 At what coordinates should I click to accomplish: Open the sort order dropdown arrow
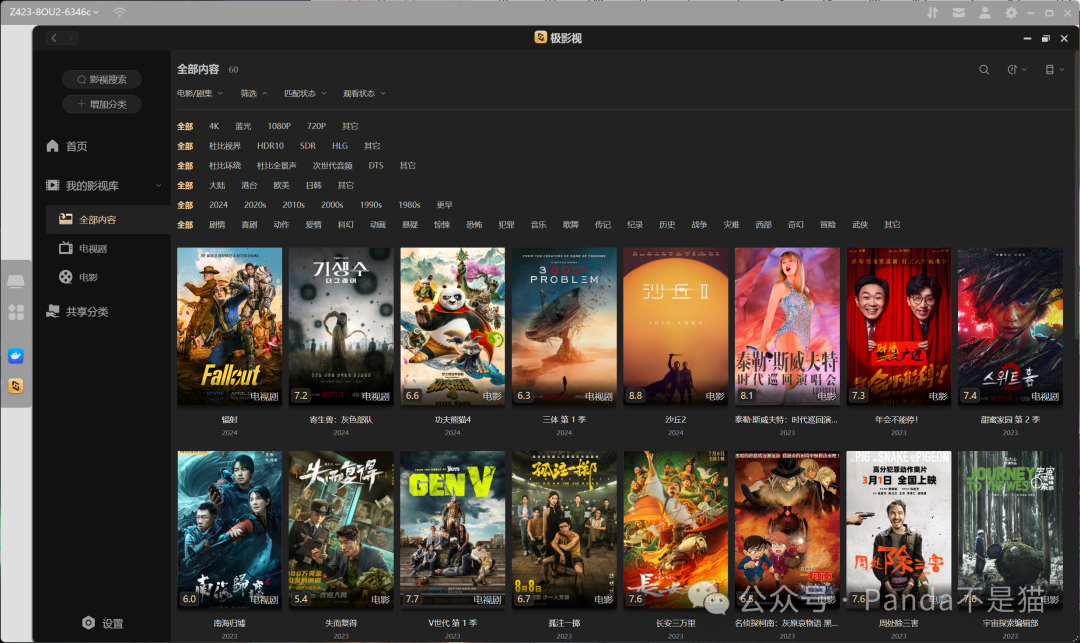point(1024,70)
